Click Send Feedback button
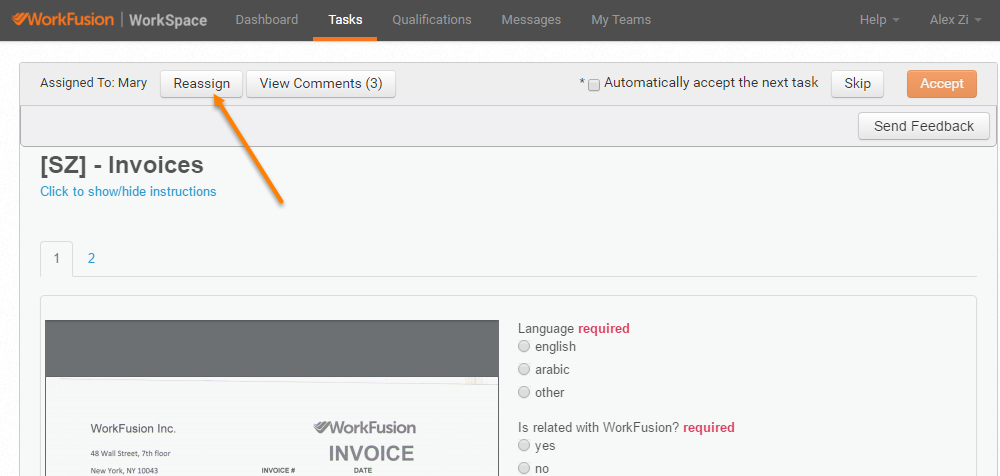1000x476 pixels. click(923, 126)
